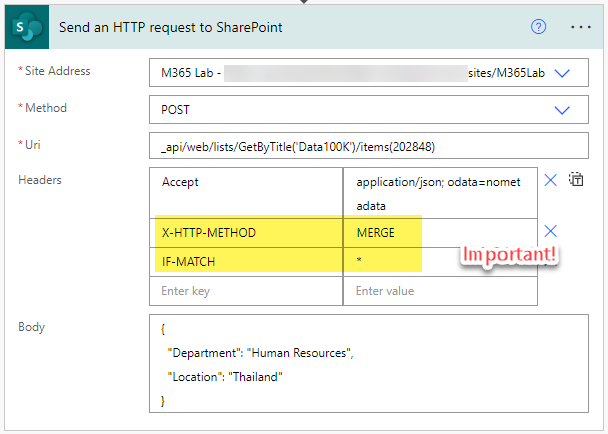Click the action title Send an HTTP request
The width and height of the screenshot is (608, 434).
click(x=171, y=28)
